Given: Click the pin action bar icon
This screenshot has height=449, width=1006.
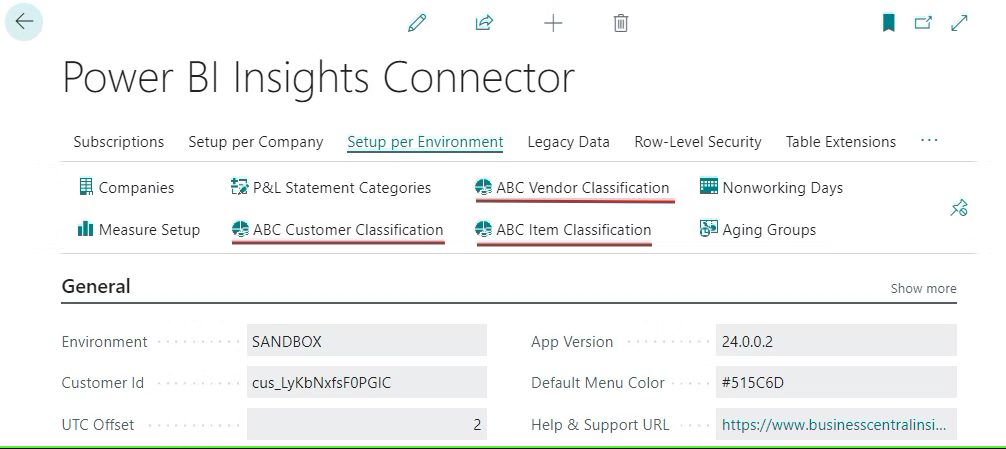Looking at the screenshot, I should click(x=958, y=208).
